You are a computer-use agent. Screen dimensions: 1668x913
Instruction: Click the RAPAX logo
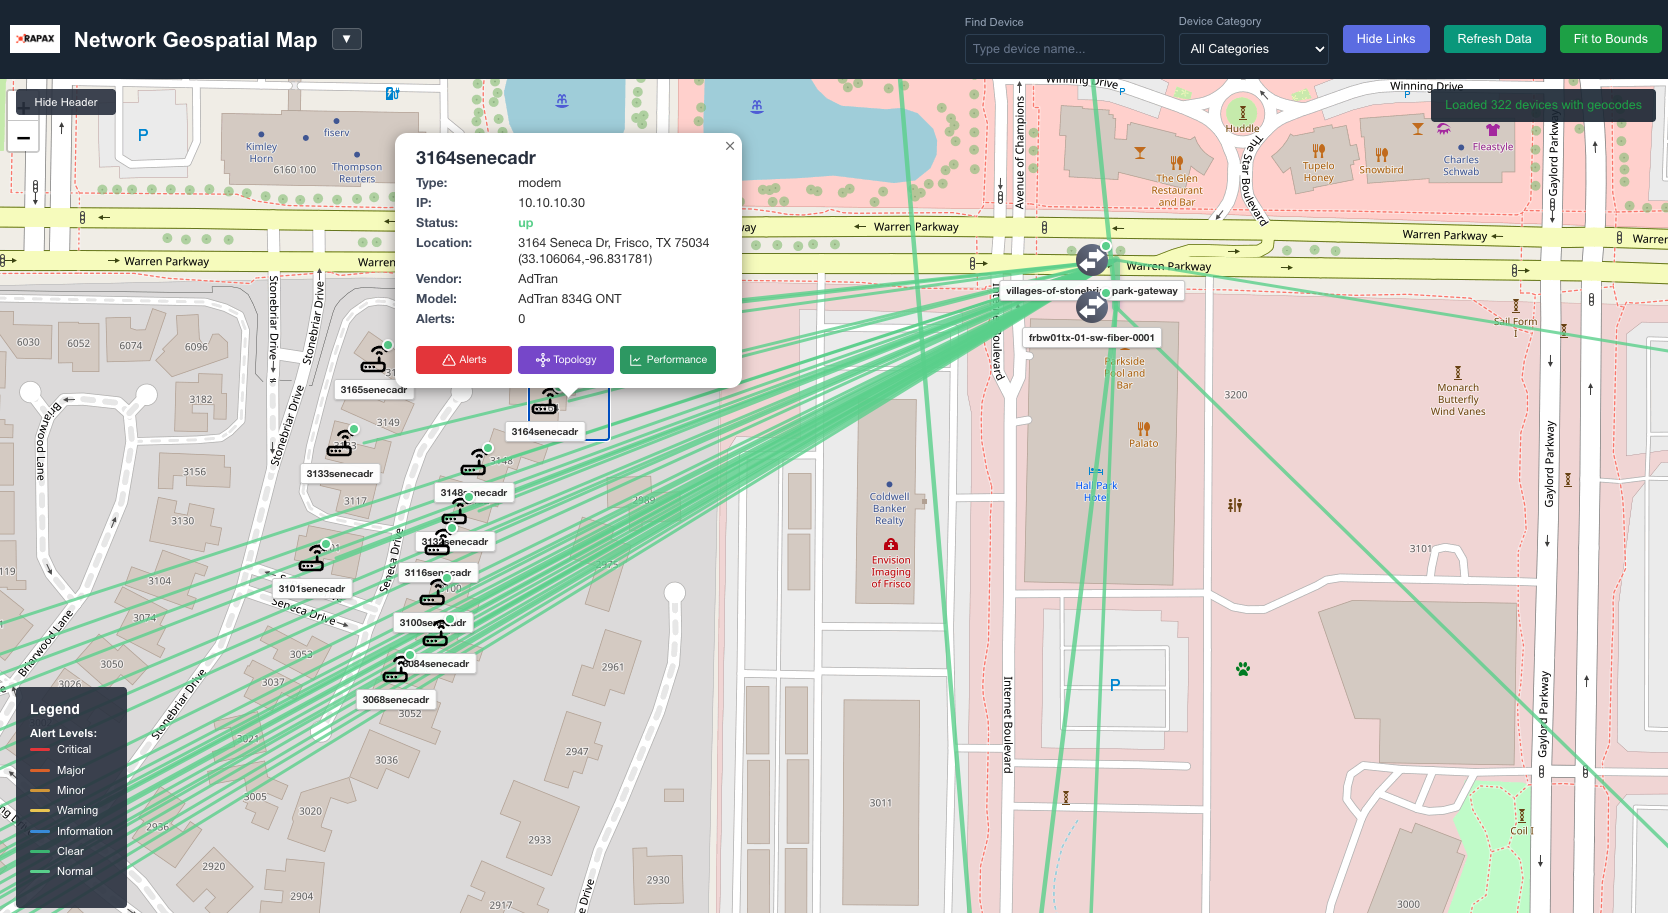click(35, 39)
